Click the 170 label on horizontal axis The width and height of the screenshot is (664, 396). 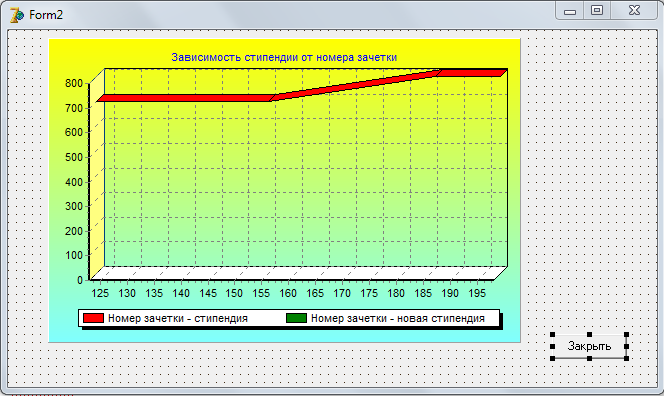[x=342, y=293]
